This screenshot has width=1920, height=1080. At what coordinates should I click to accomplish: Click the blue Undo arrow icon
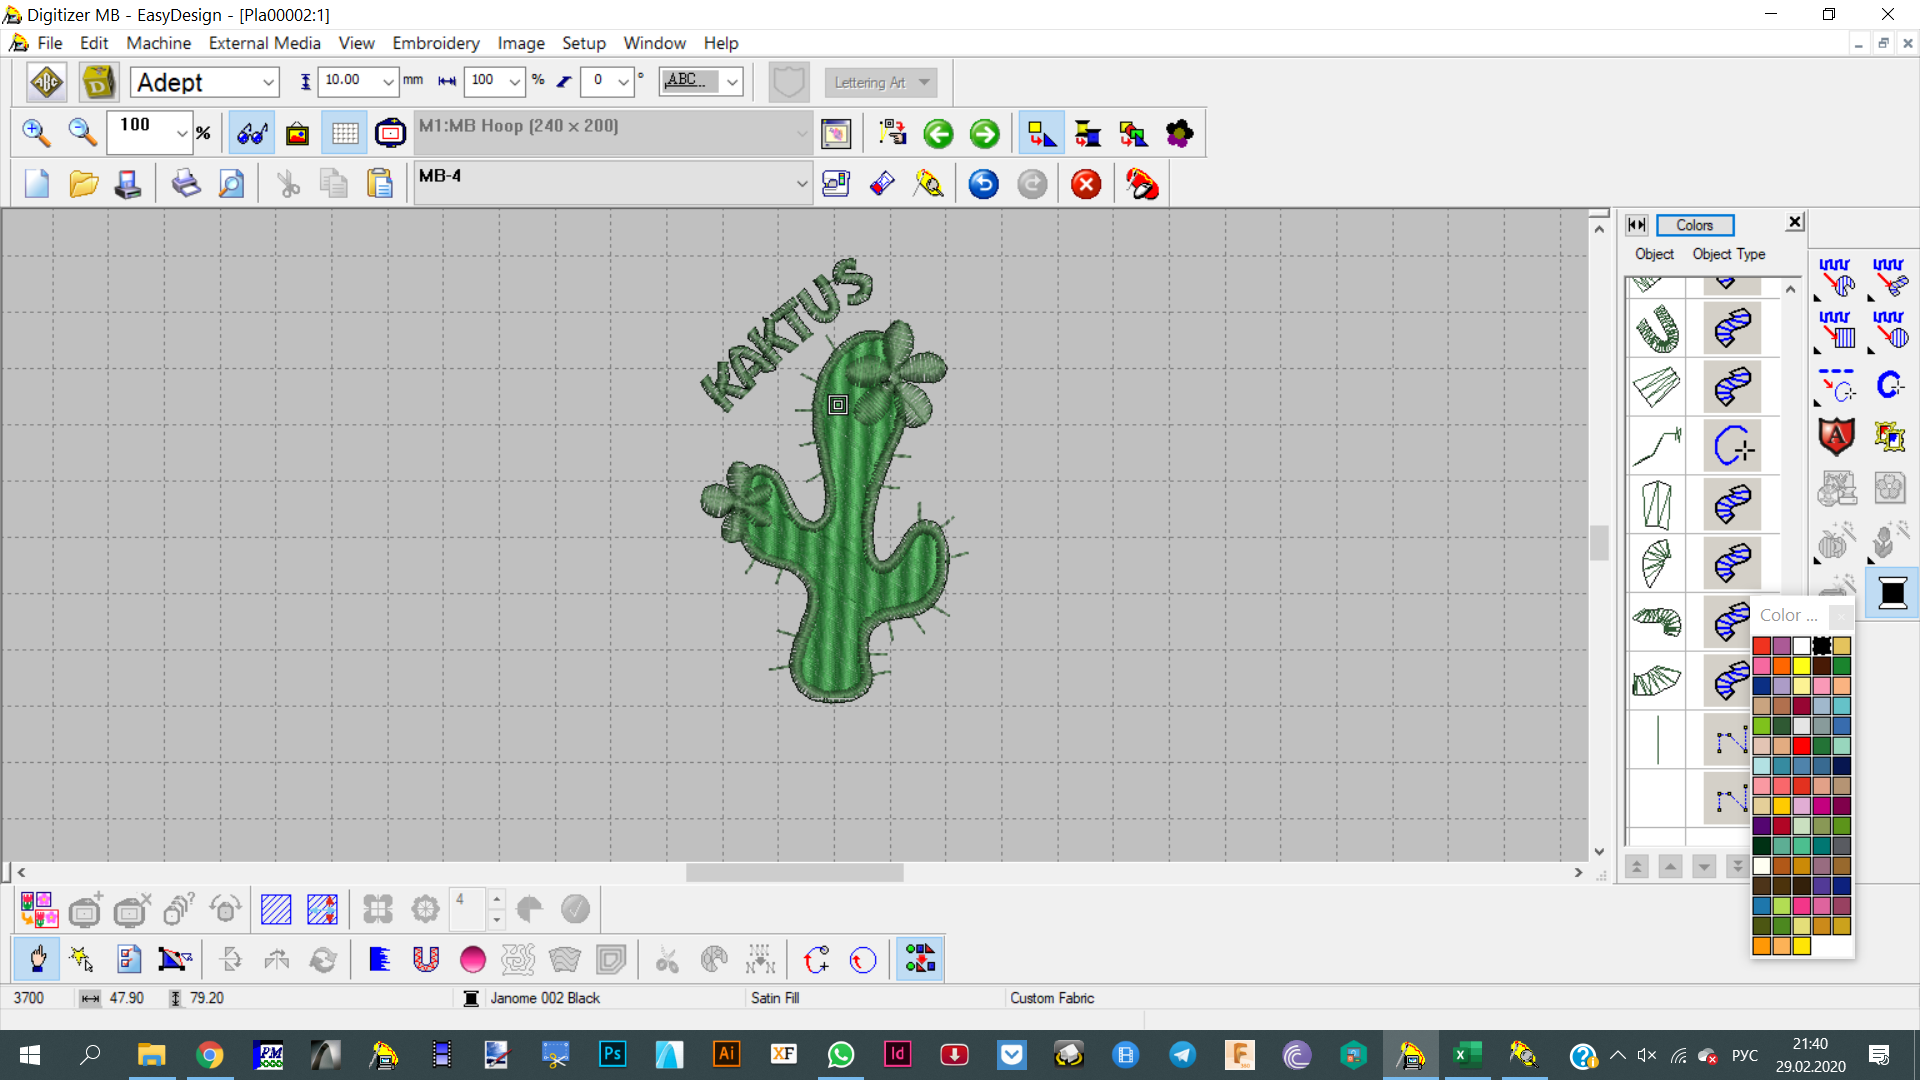[x=983, y=184]
